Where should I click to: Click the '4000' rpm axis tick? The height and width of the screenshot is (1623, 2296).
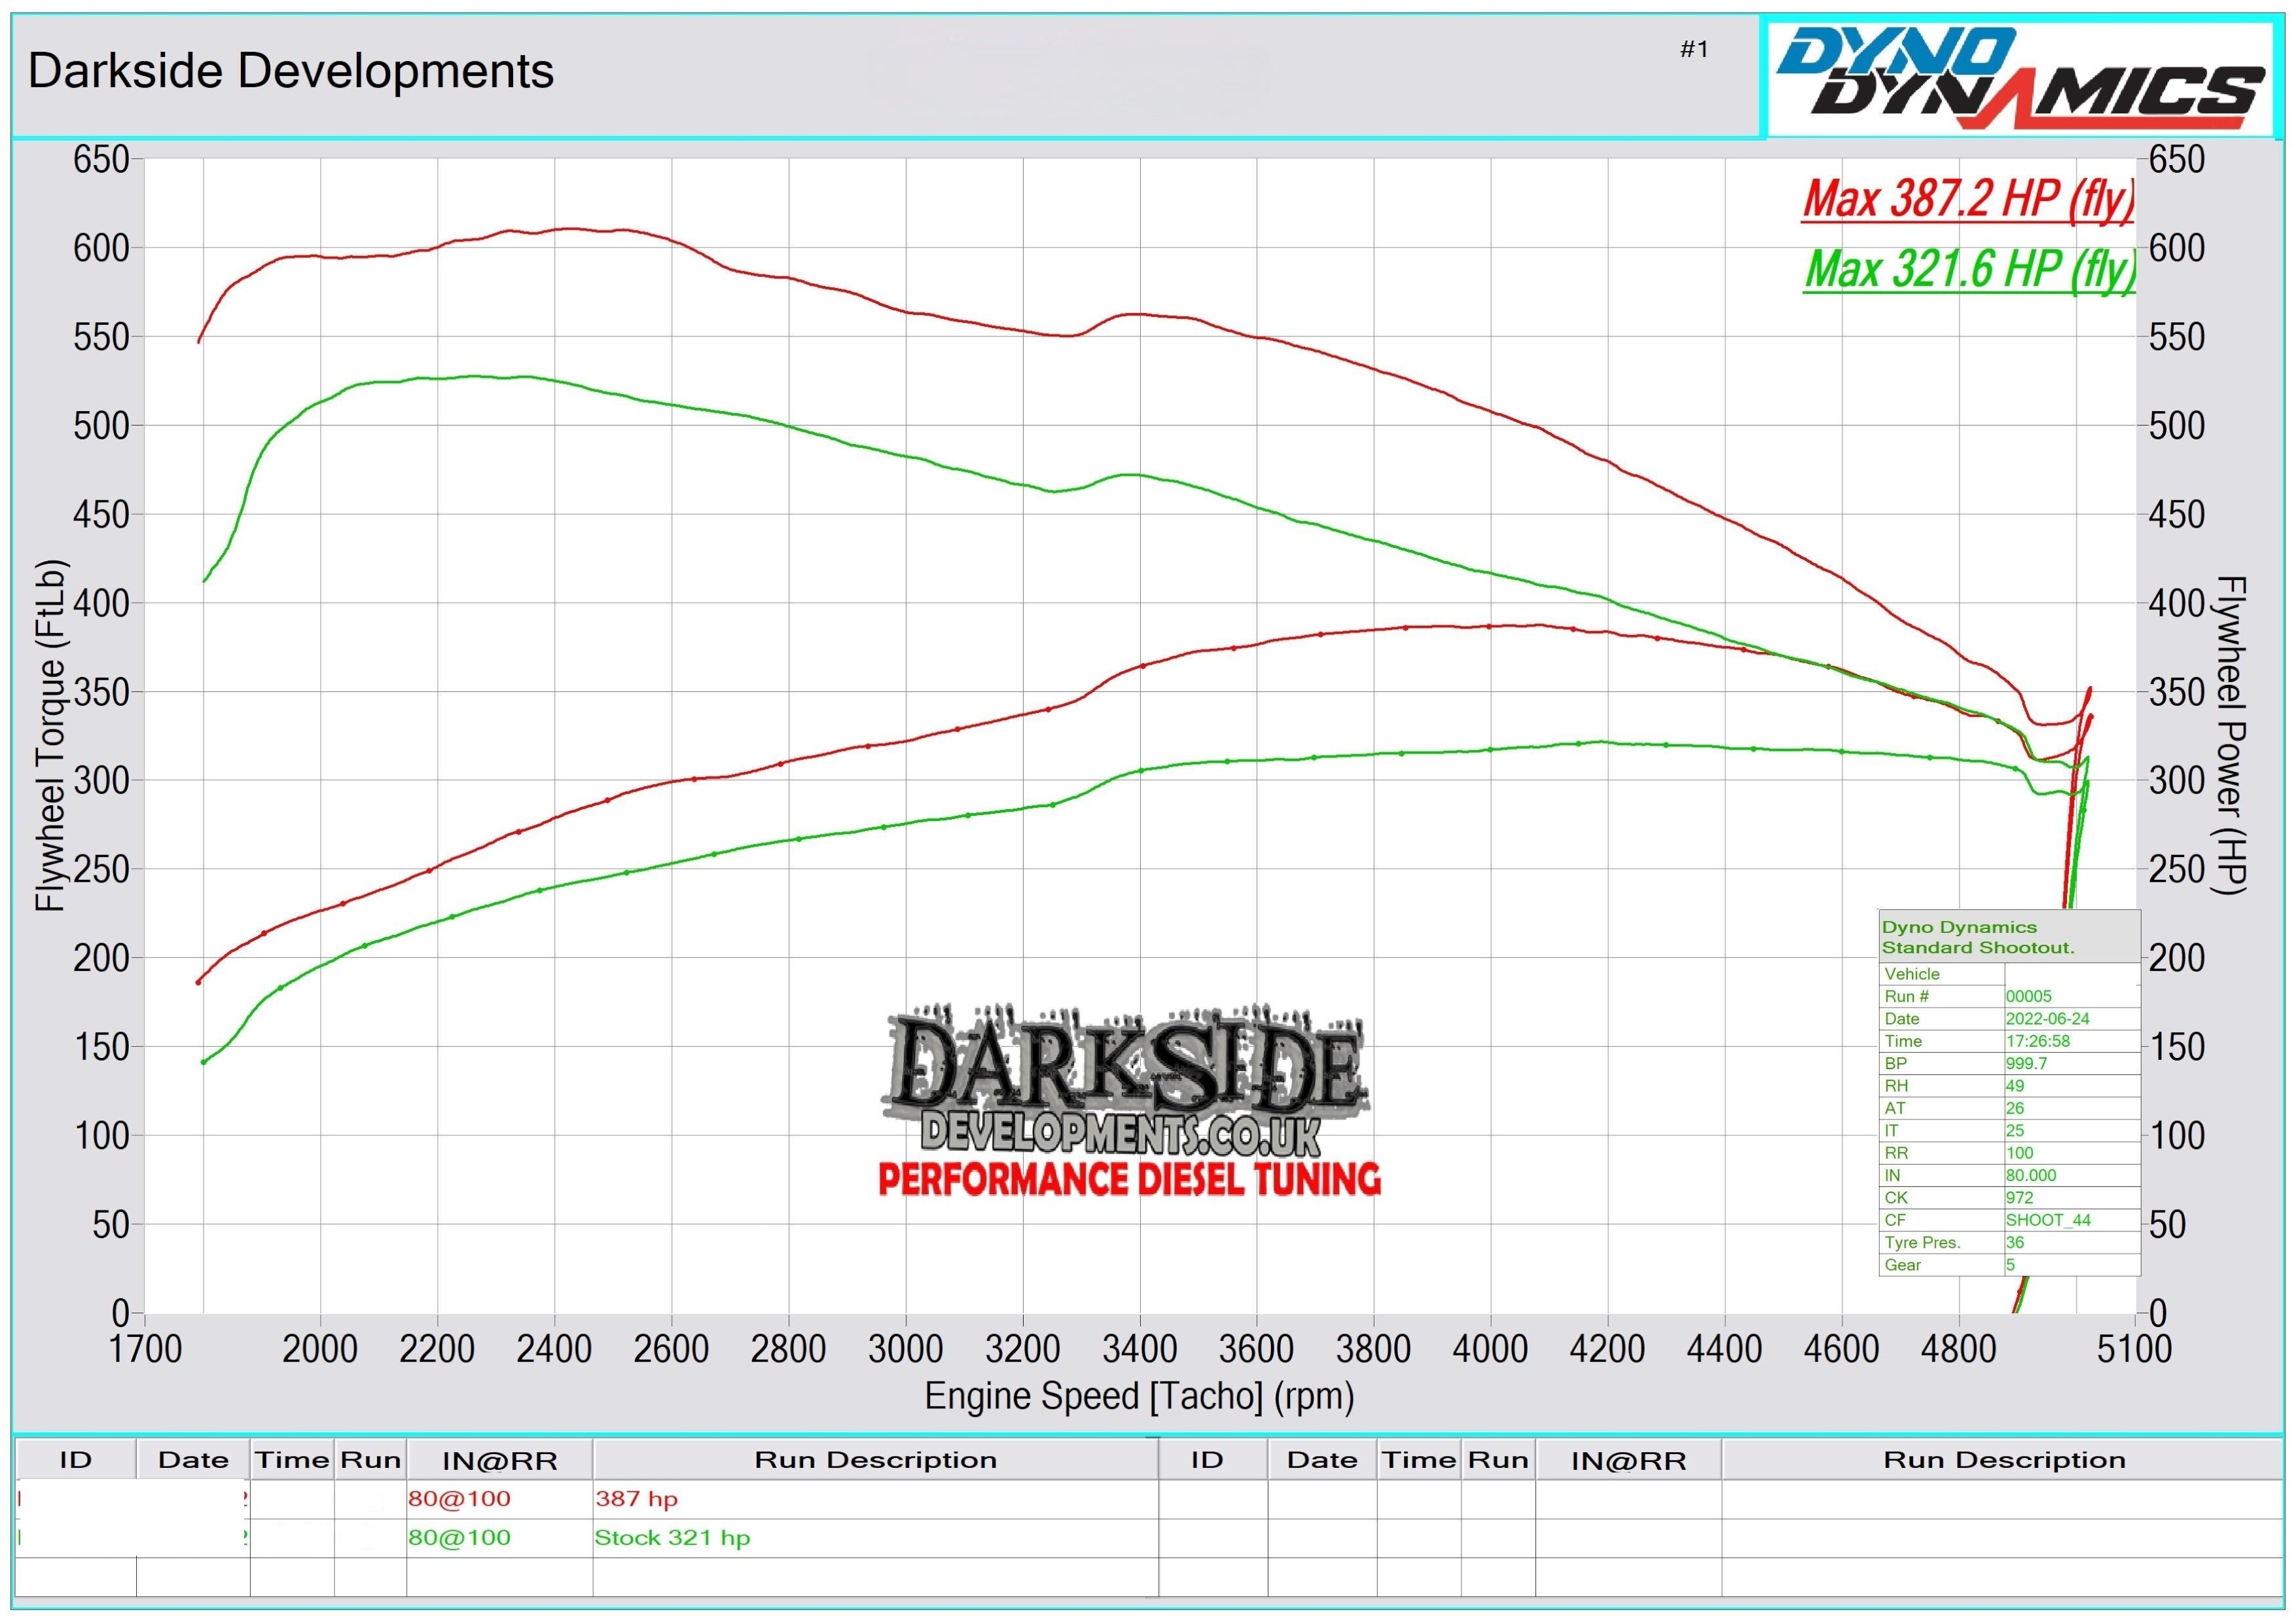pyautogui.click(x=1490, y=1349)
